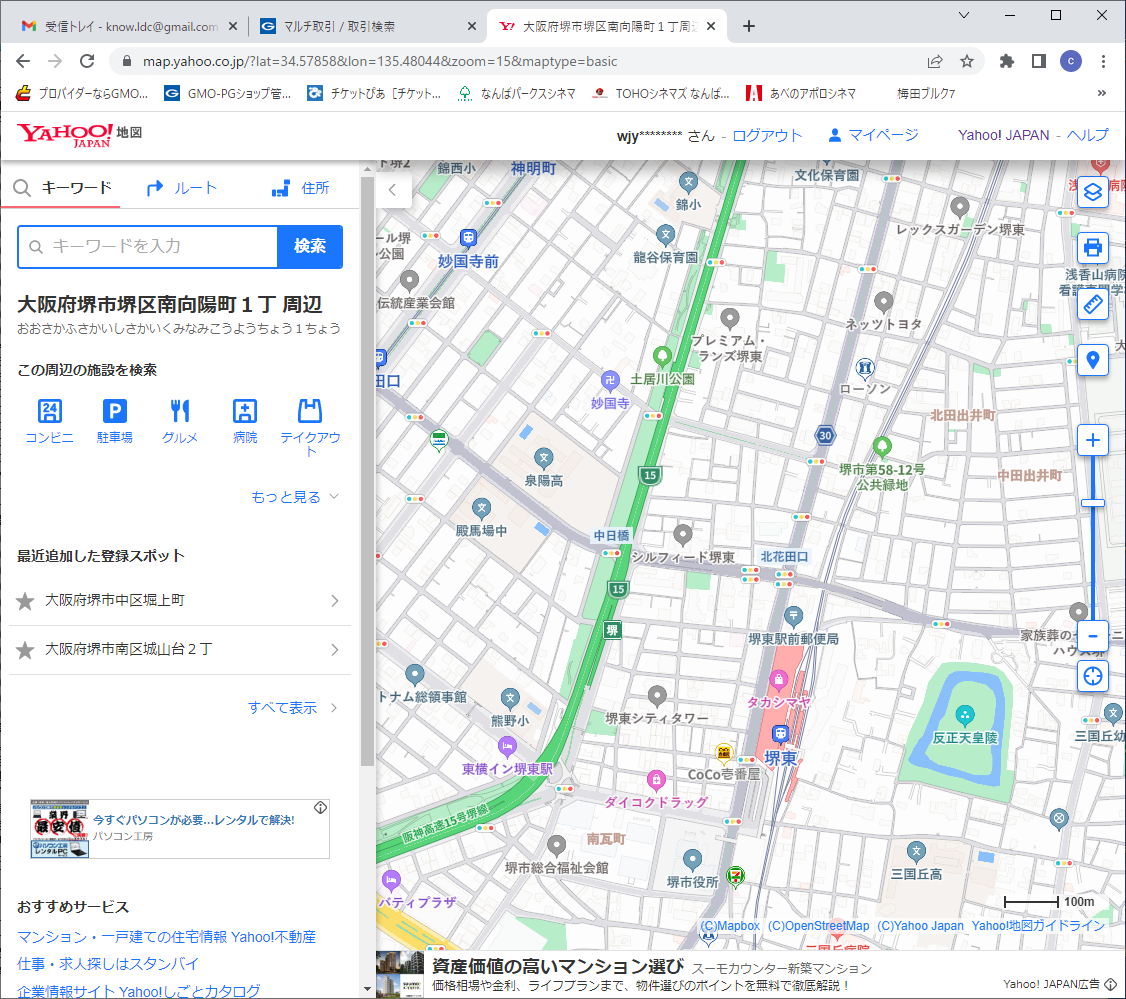Zoom in with the plus button
The width and height of the screenshot is (1126, 999).
[x=1093, y=440]
